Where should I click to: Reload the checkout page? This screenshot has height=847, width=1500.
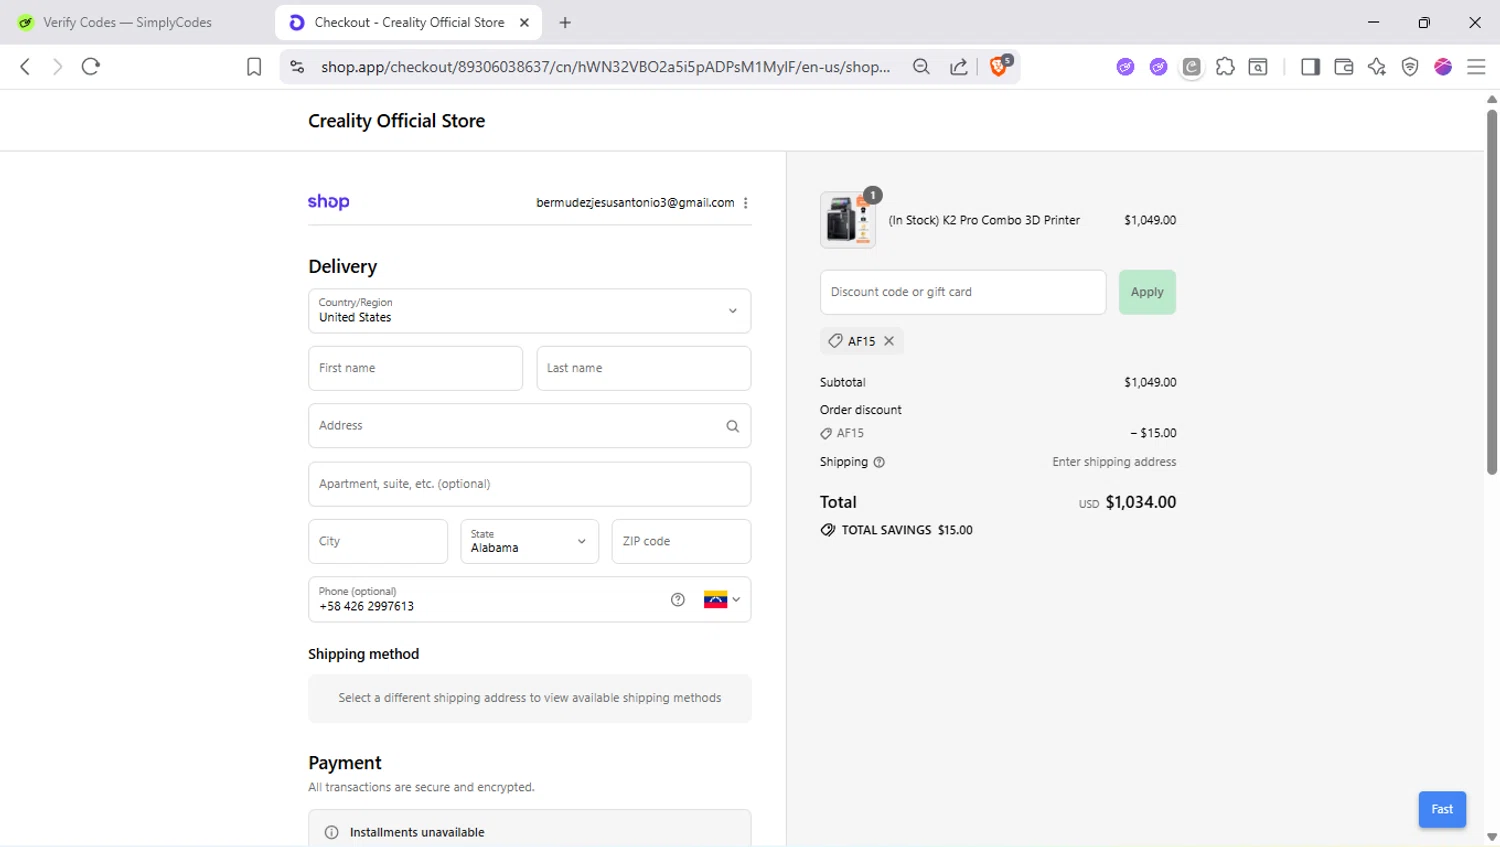click(91, 67)
